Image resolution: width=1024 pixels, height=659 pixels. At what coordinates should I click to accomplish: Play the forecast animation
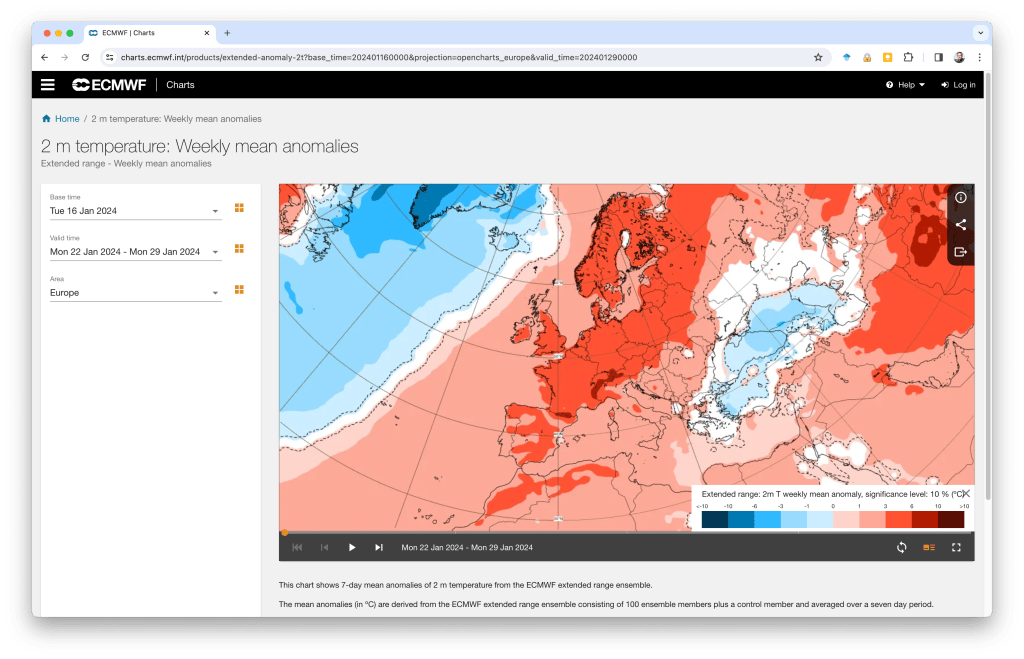pos(352,547)
